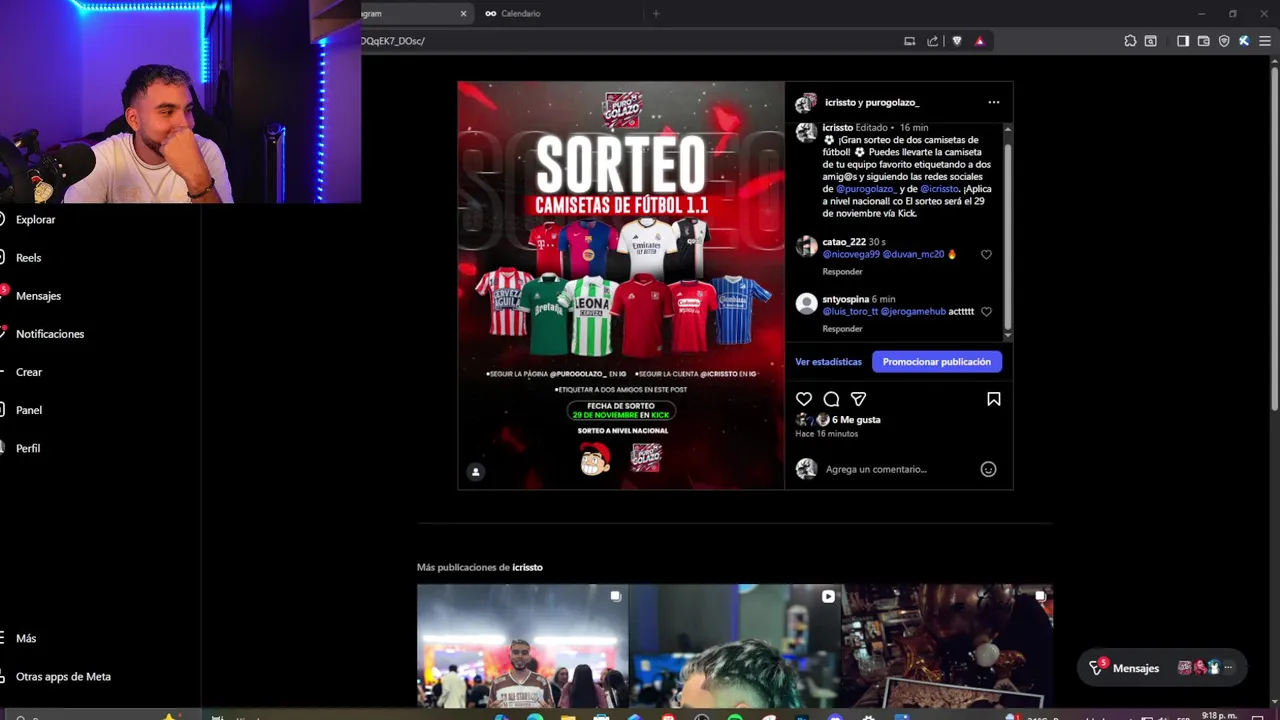Click tagged-people icon on post image

pyautogui.click(x=476, y=472)
